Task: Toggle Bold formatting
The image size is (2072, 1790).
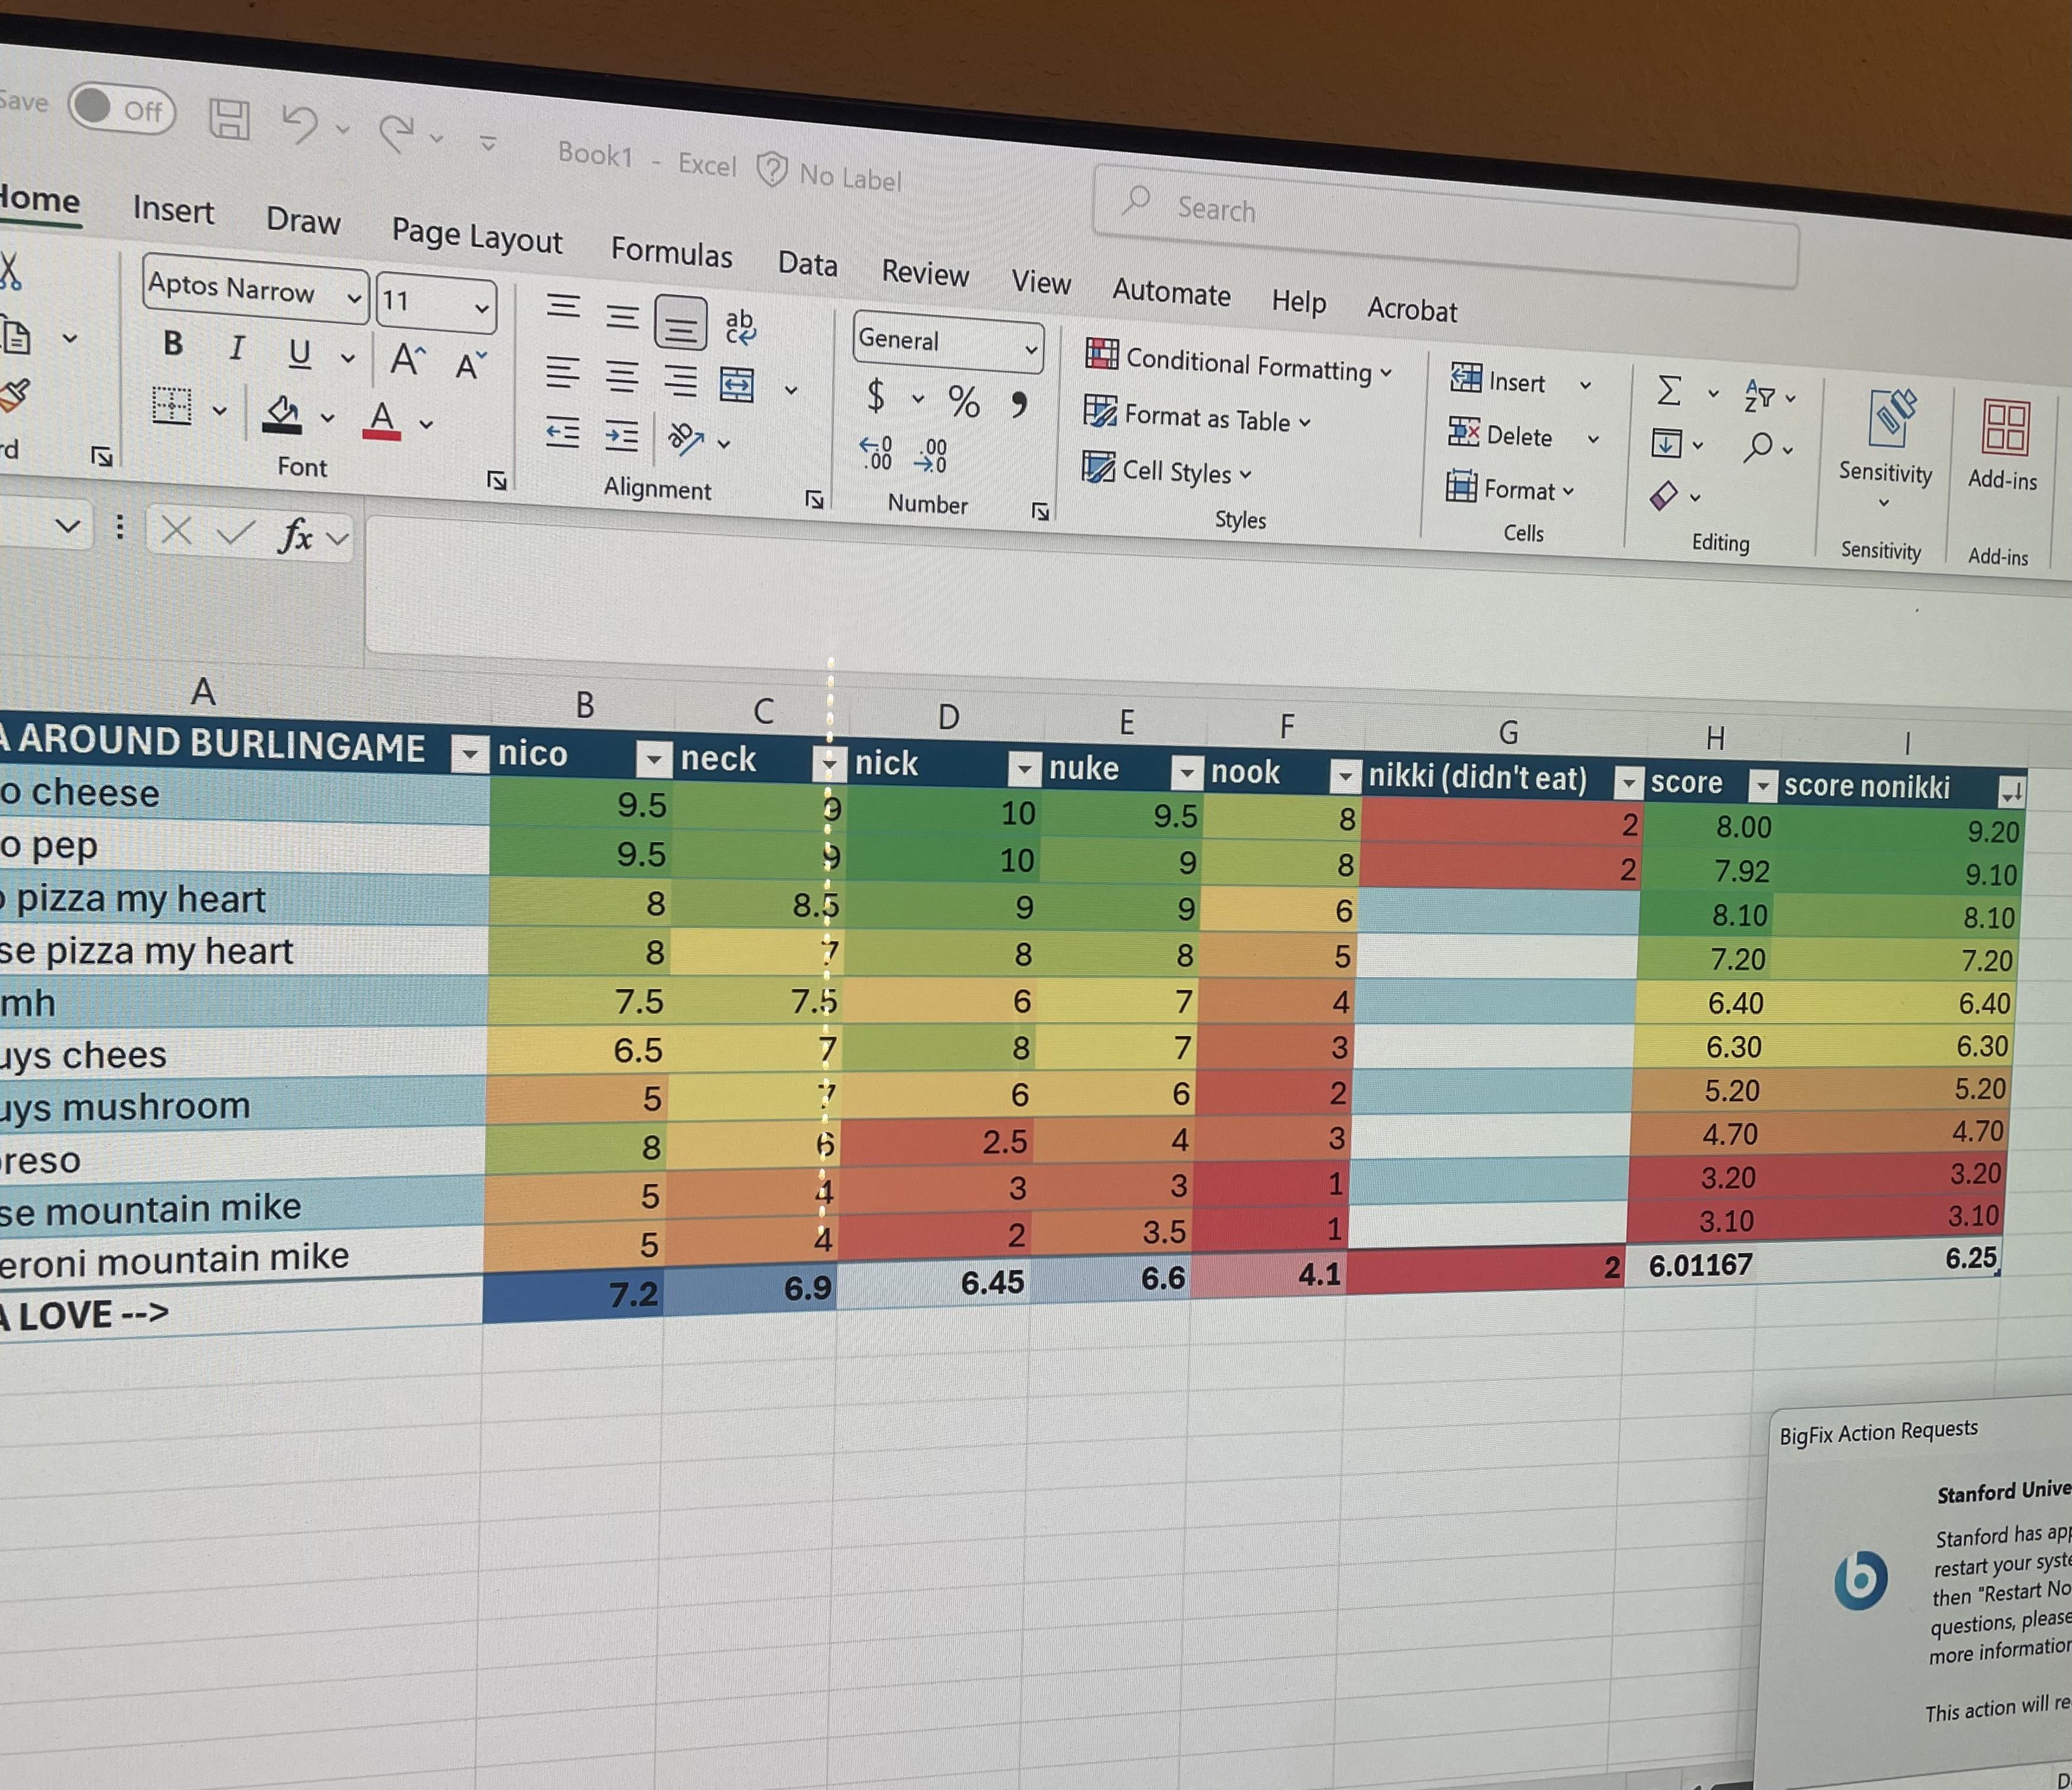Action: (x=173, y=343)
